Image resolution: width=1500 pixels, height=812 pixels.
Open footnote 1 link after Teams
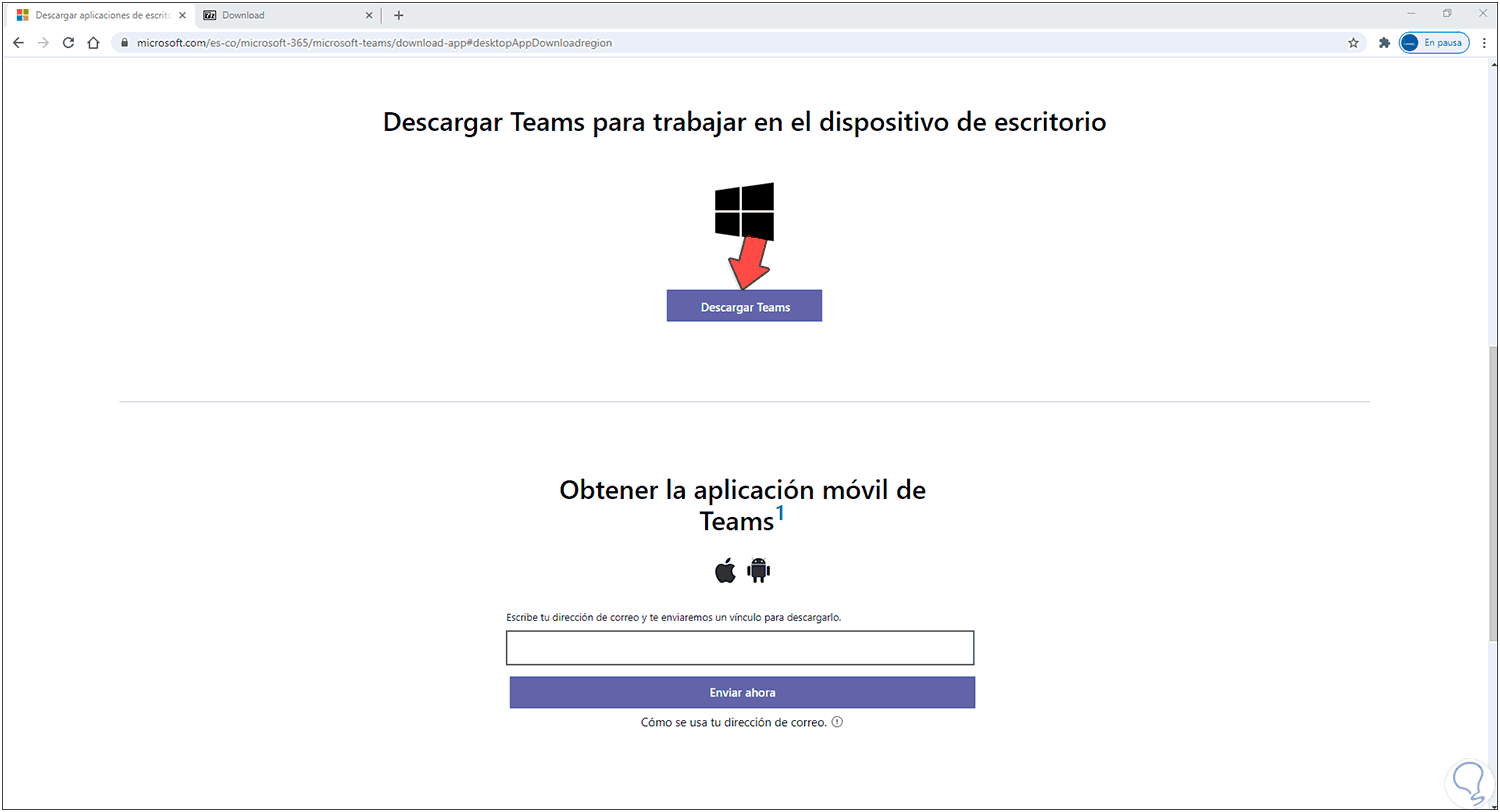[781, 514]
